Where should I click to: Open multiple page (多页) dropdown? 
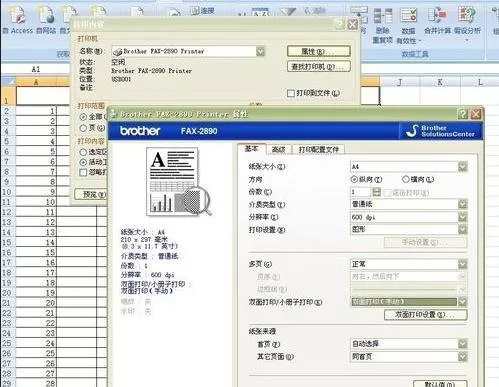[463, 264]
